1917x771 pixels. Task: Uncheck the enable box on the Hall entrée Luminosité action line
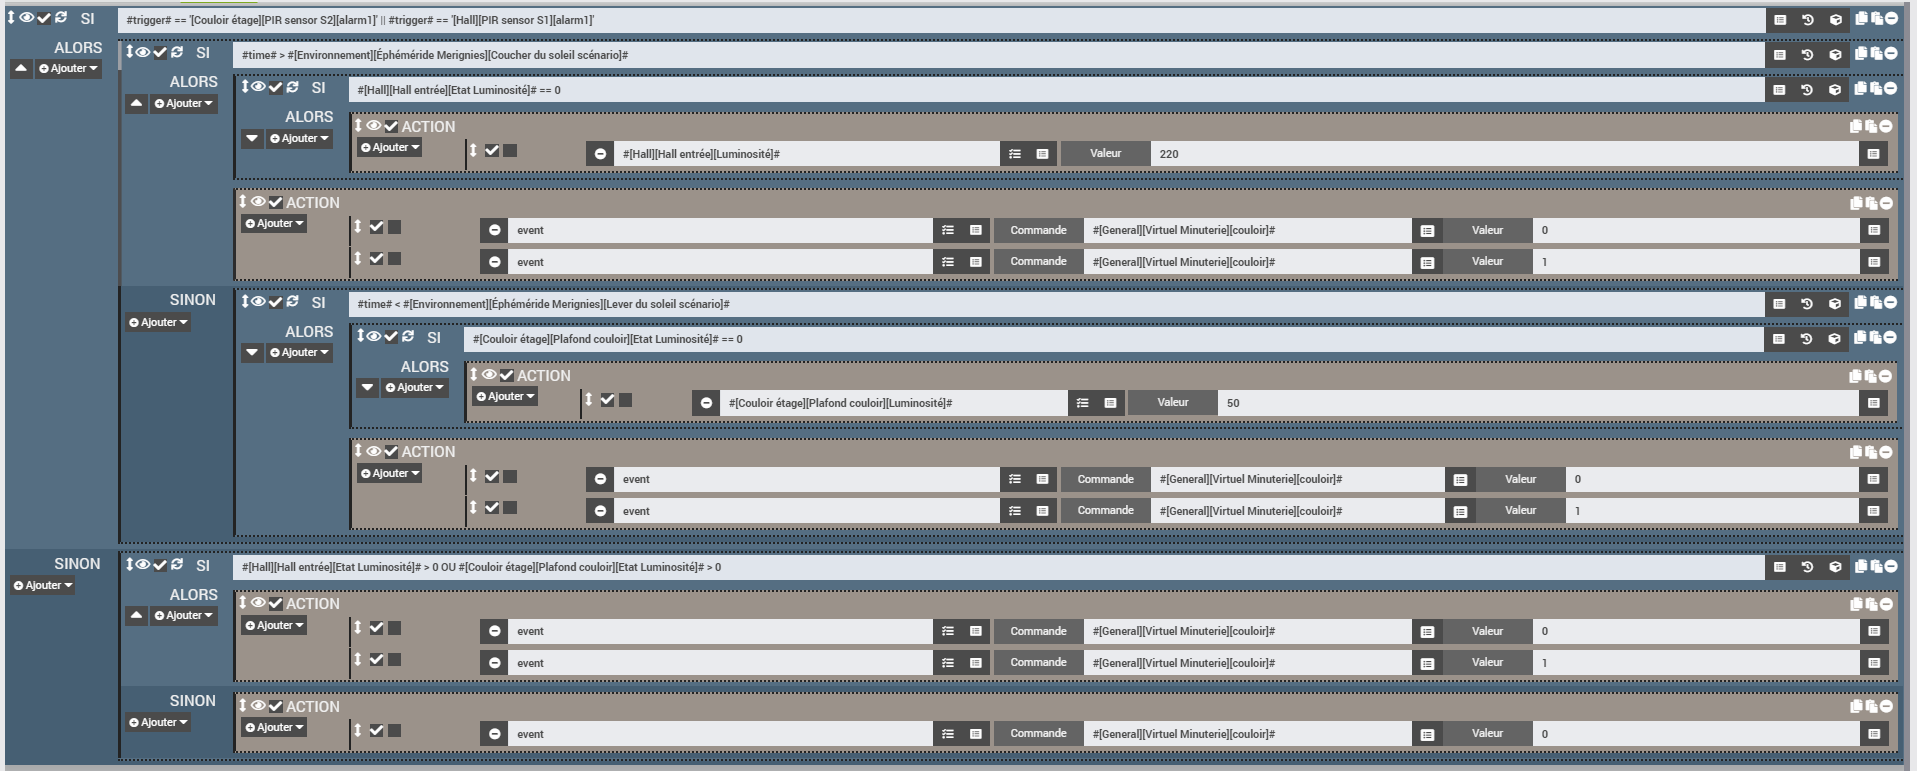click(x=492, y=151)
